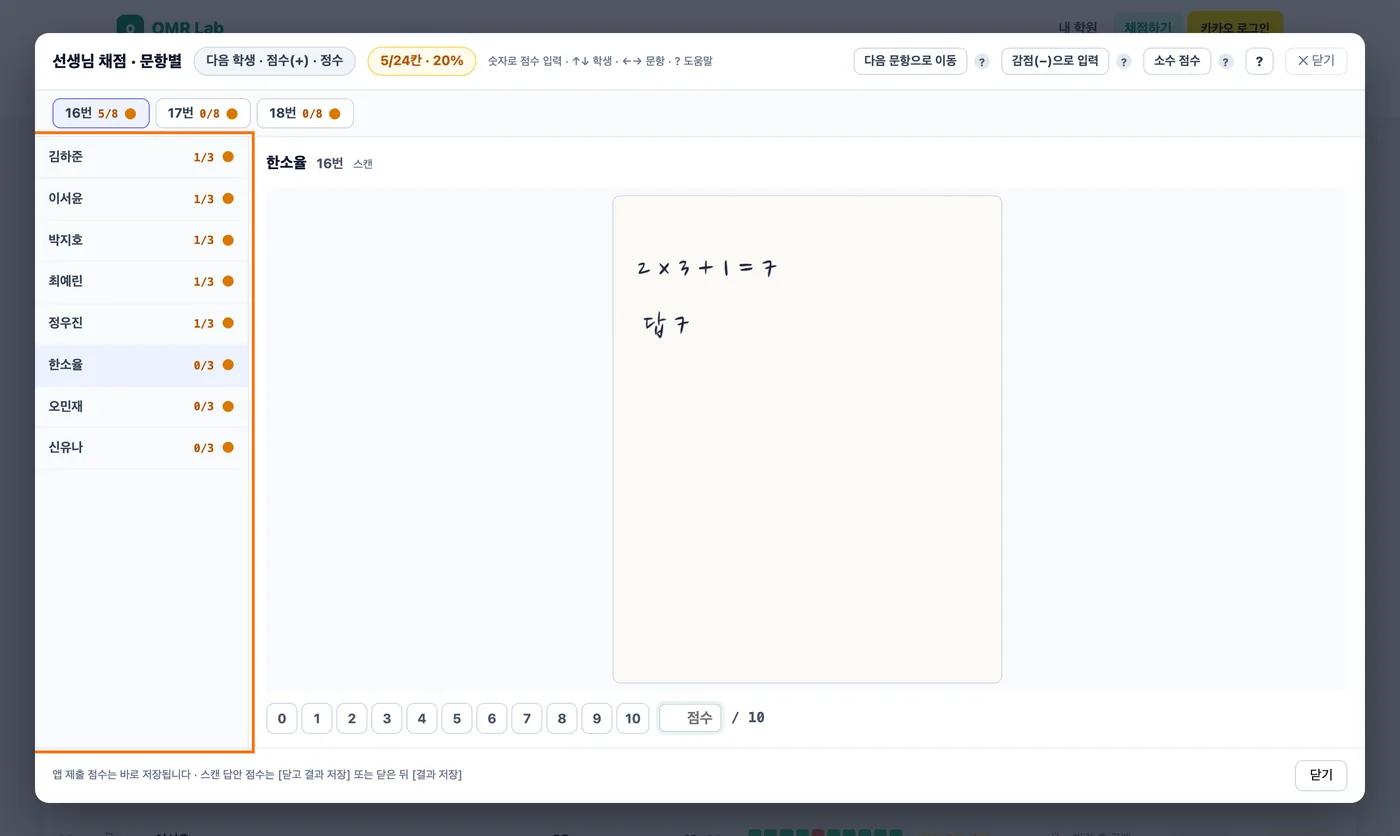The image size is (1400, 836).
Task: Focus the 점수 input field
Action: (x=690, y=718)
